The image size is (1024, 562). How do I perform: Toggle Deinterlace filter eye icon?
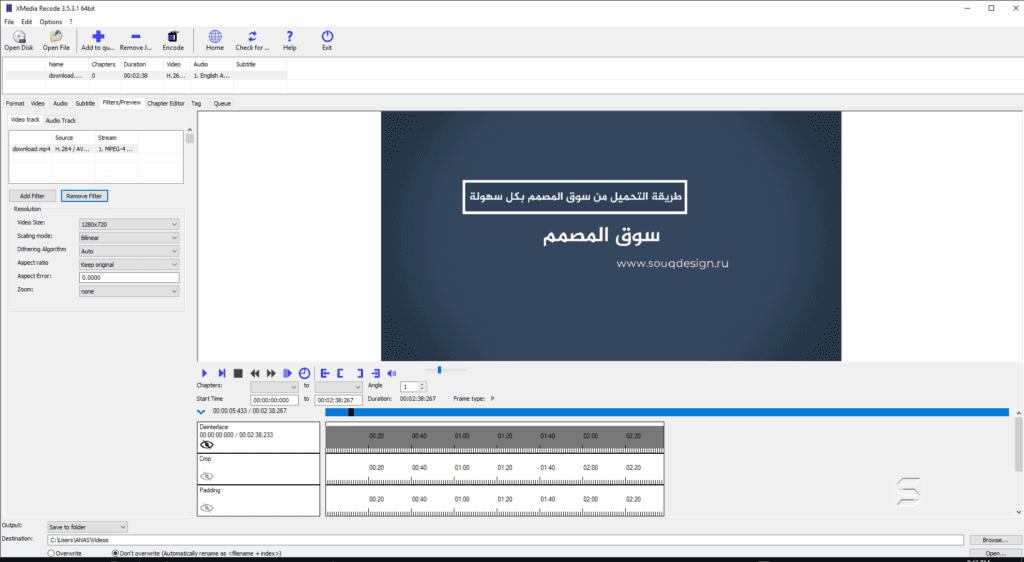click(207, 445)
